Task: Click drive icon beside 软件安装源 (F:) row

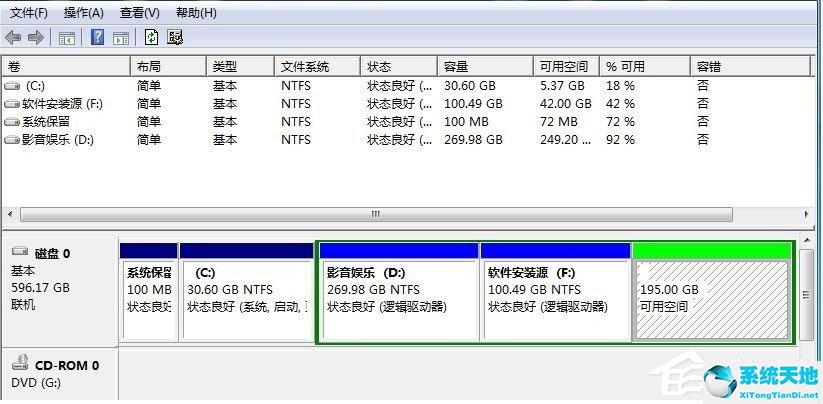Action: click(x=12, y=104)
